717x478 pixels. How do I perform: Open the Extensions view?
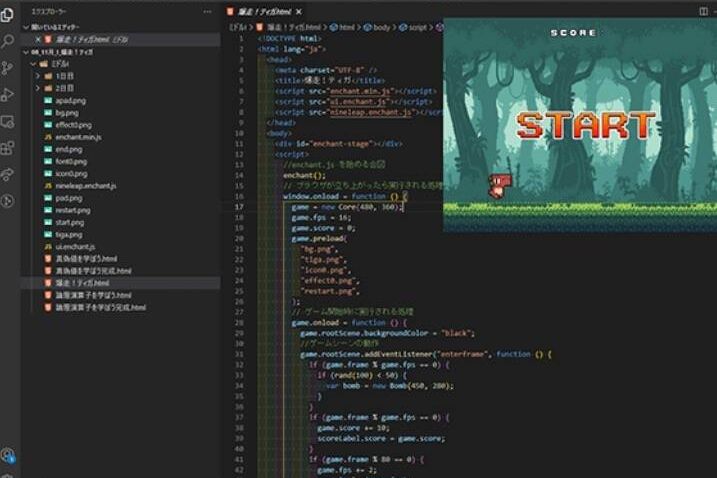[x=7, y=148]
